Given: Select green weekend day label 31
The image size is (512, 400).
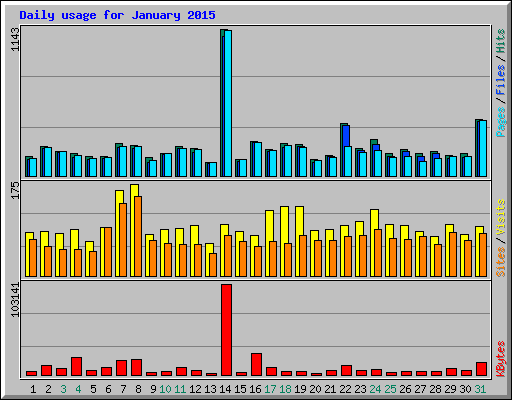Looking at the screenshot, I should click(x=480, y=389).
